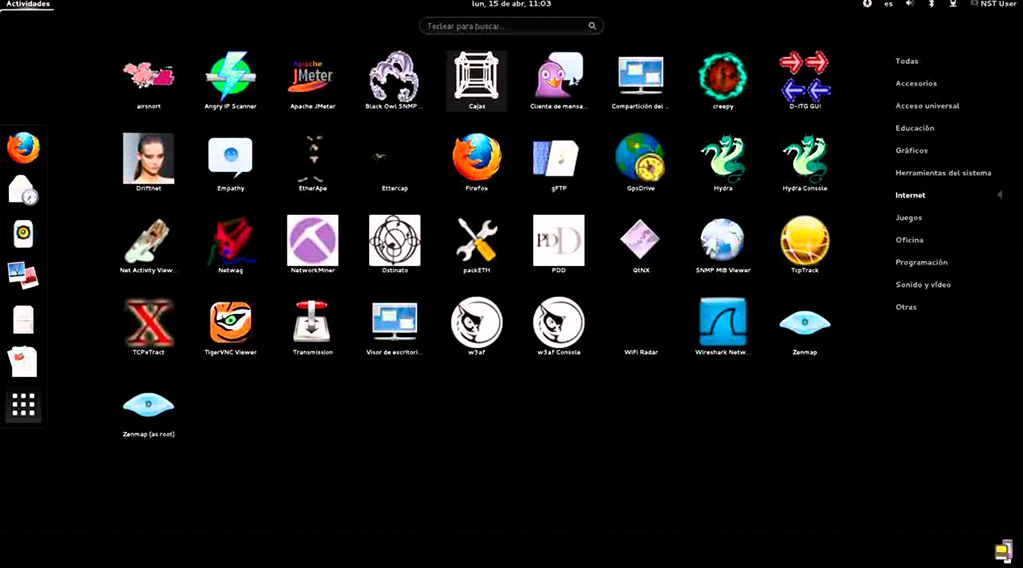The height and width of the screenshot is (568, 1023).
Task: Open the PDD application
Action: pyautogui.click(x=558, y=245)
